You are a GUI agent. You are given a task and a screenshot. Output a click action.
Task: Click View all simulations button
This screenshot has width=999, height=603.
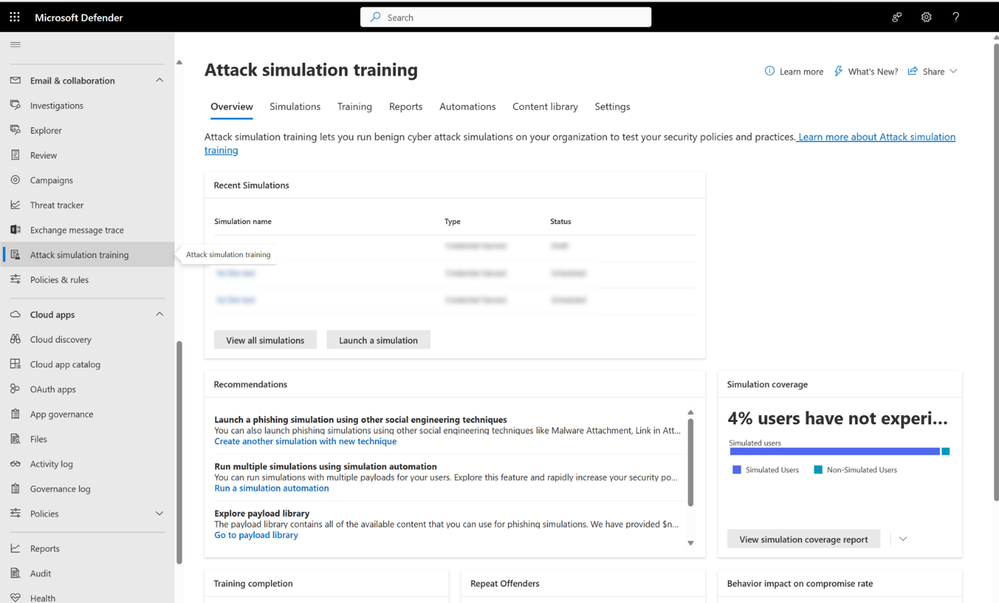coord(265,340)
